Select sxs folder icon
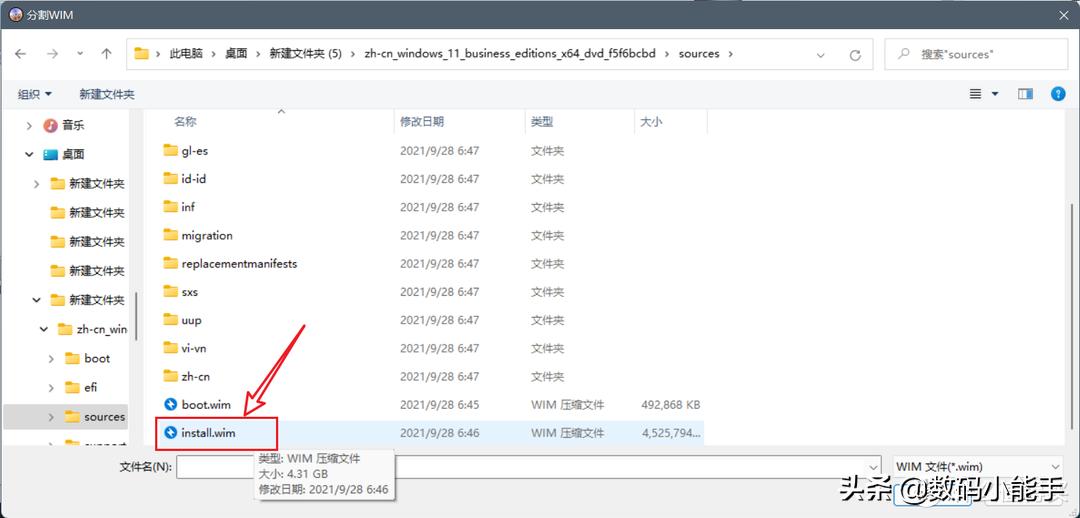The image size is (1080, 518). [171, 291]
